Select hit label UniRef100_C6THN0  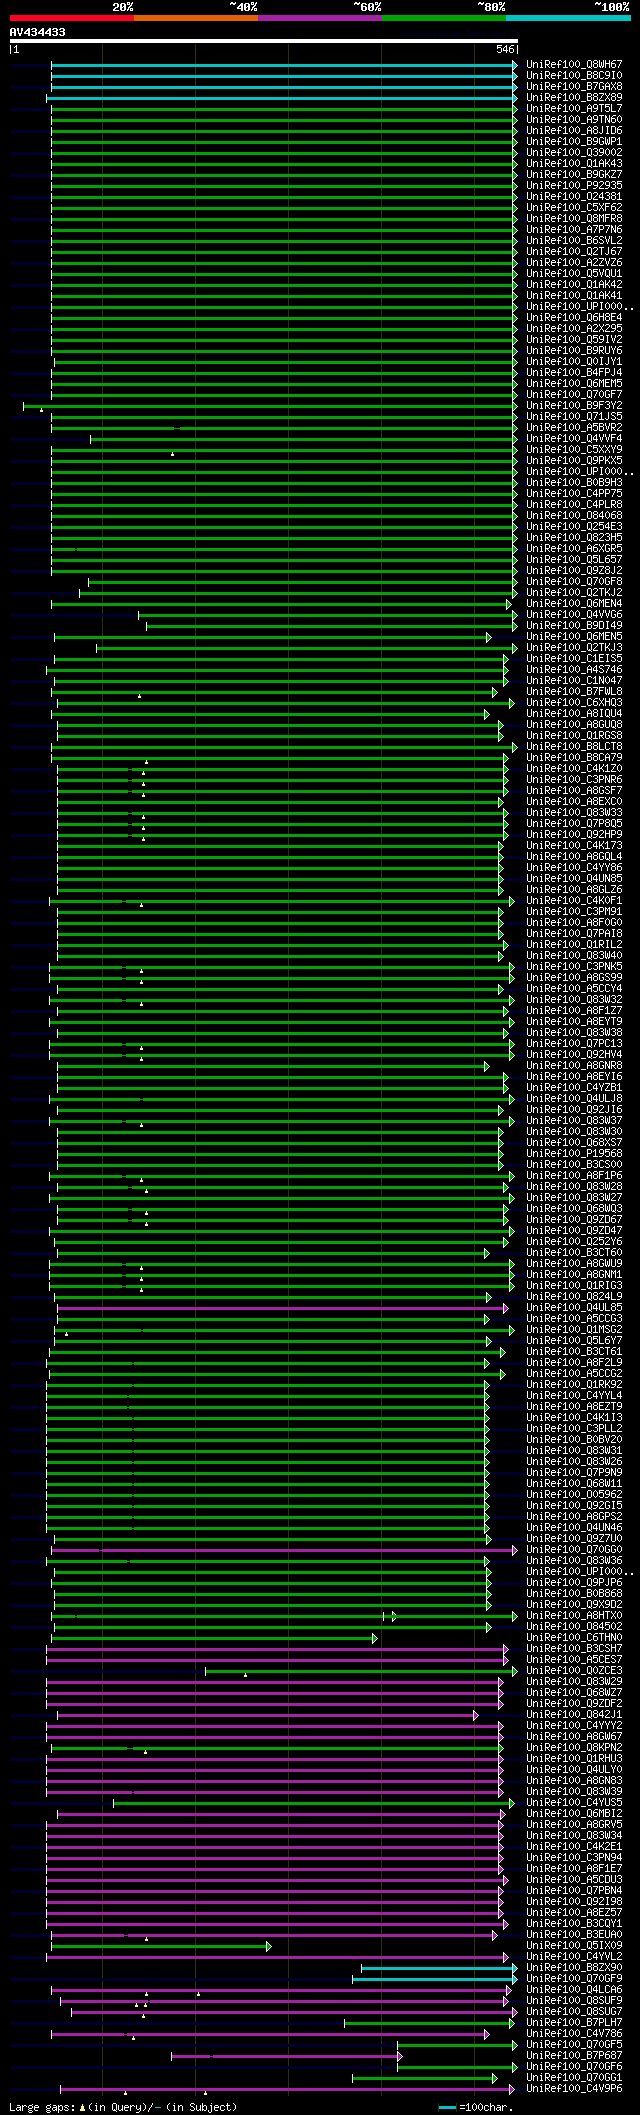(x=574, y=1637)
